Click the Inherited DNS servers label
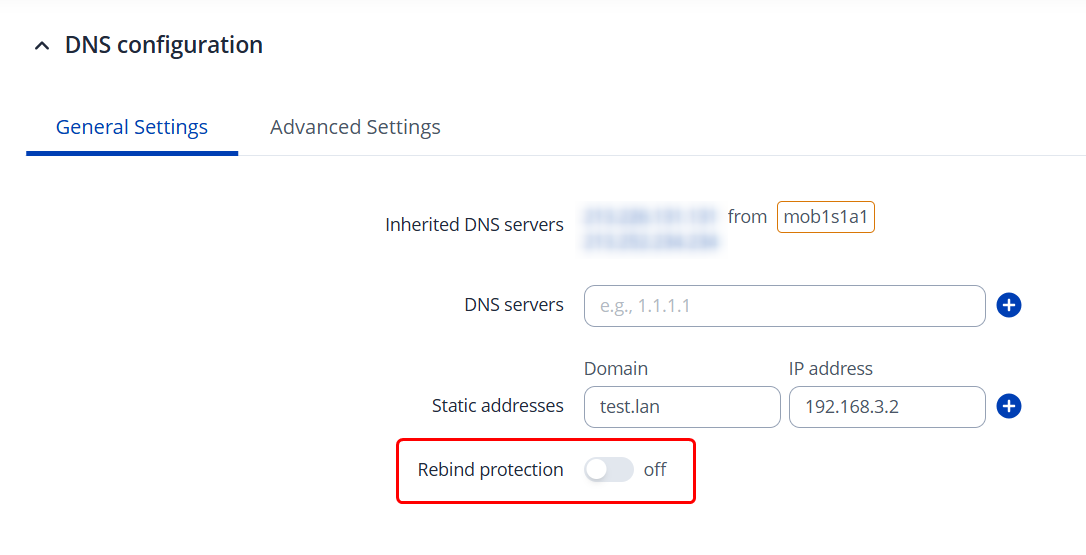 [474, 225]
